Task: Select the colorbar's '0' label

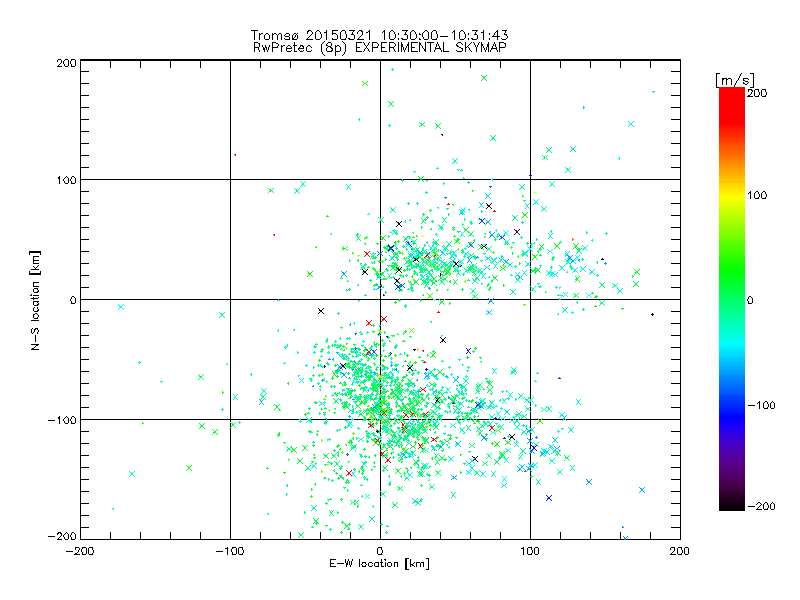Action: 750,300
